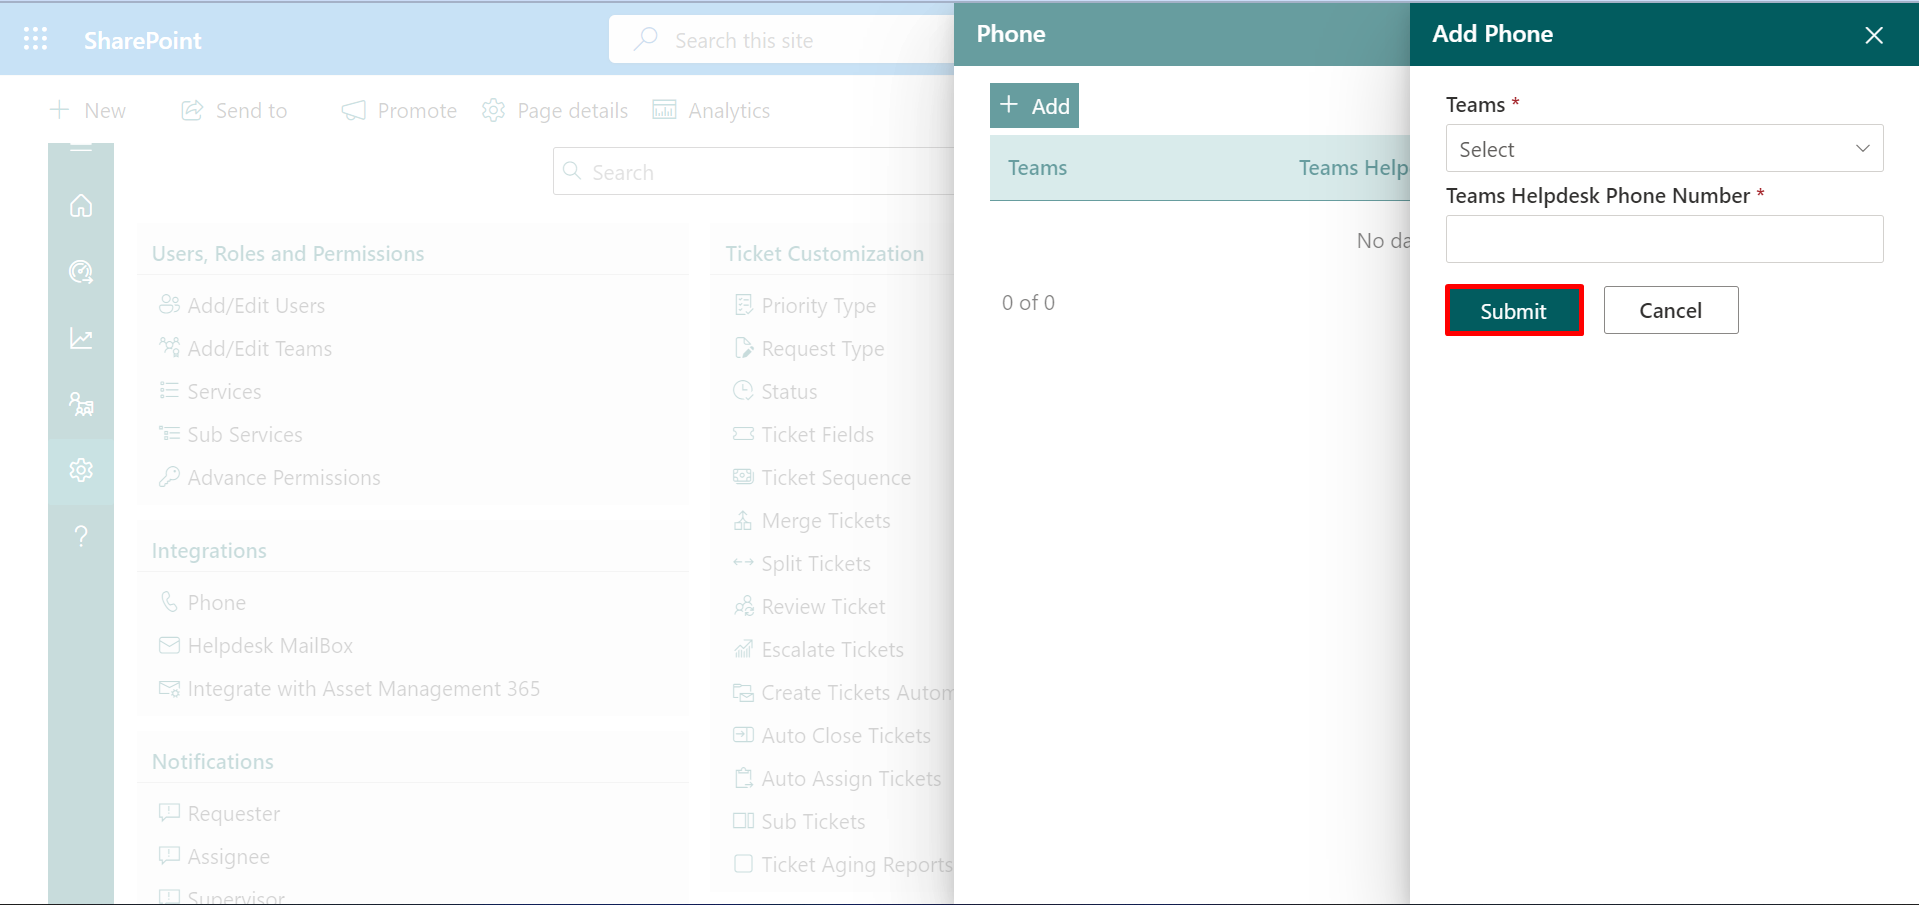Viewport: 1919px width, 905px height.
Task: Click the Add/Edit Users icon
Action: point(169,304)
